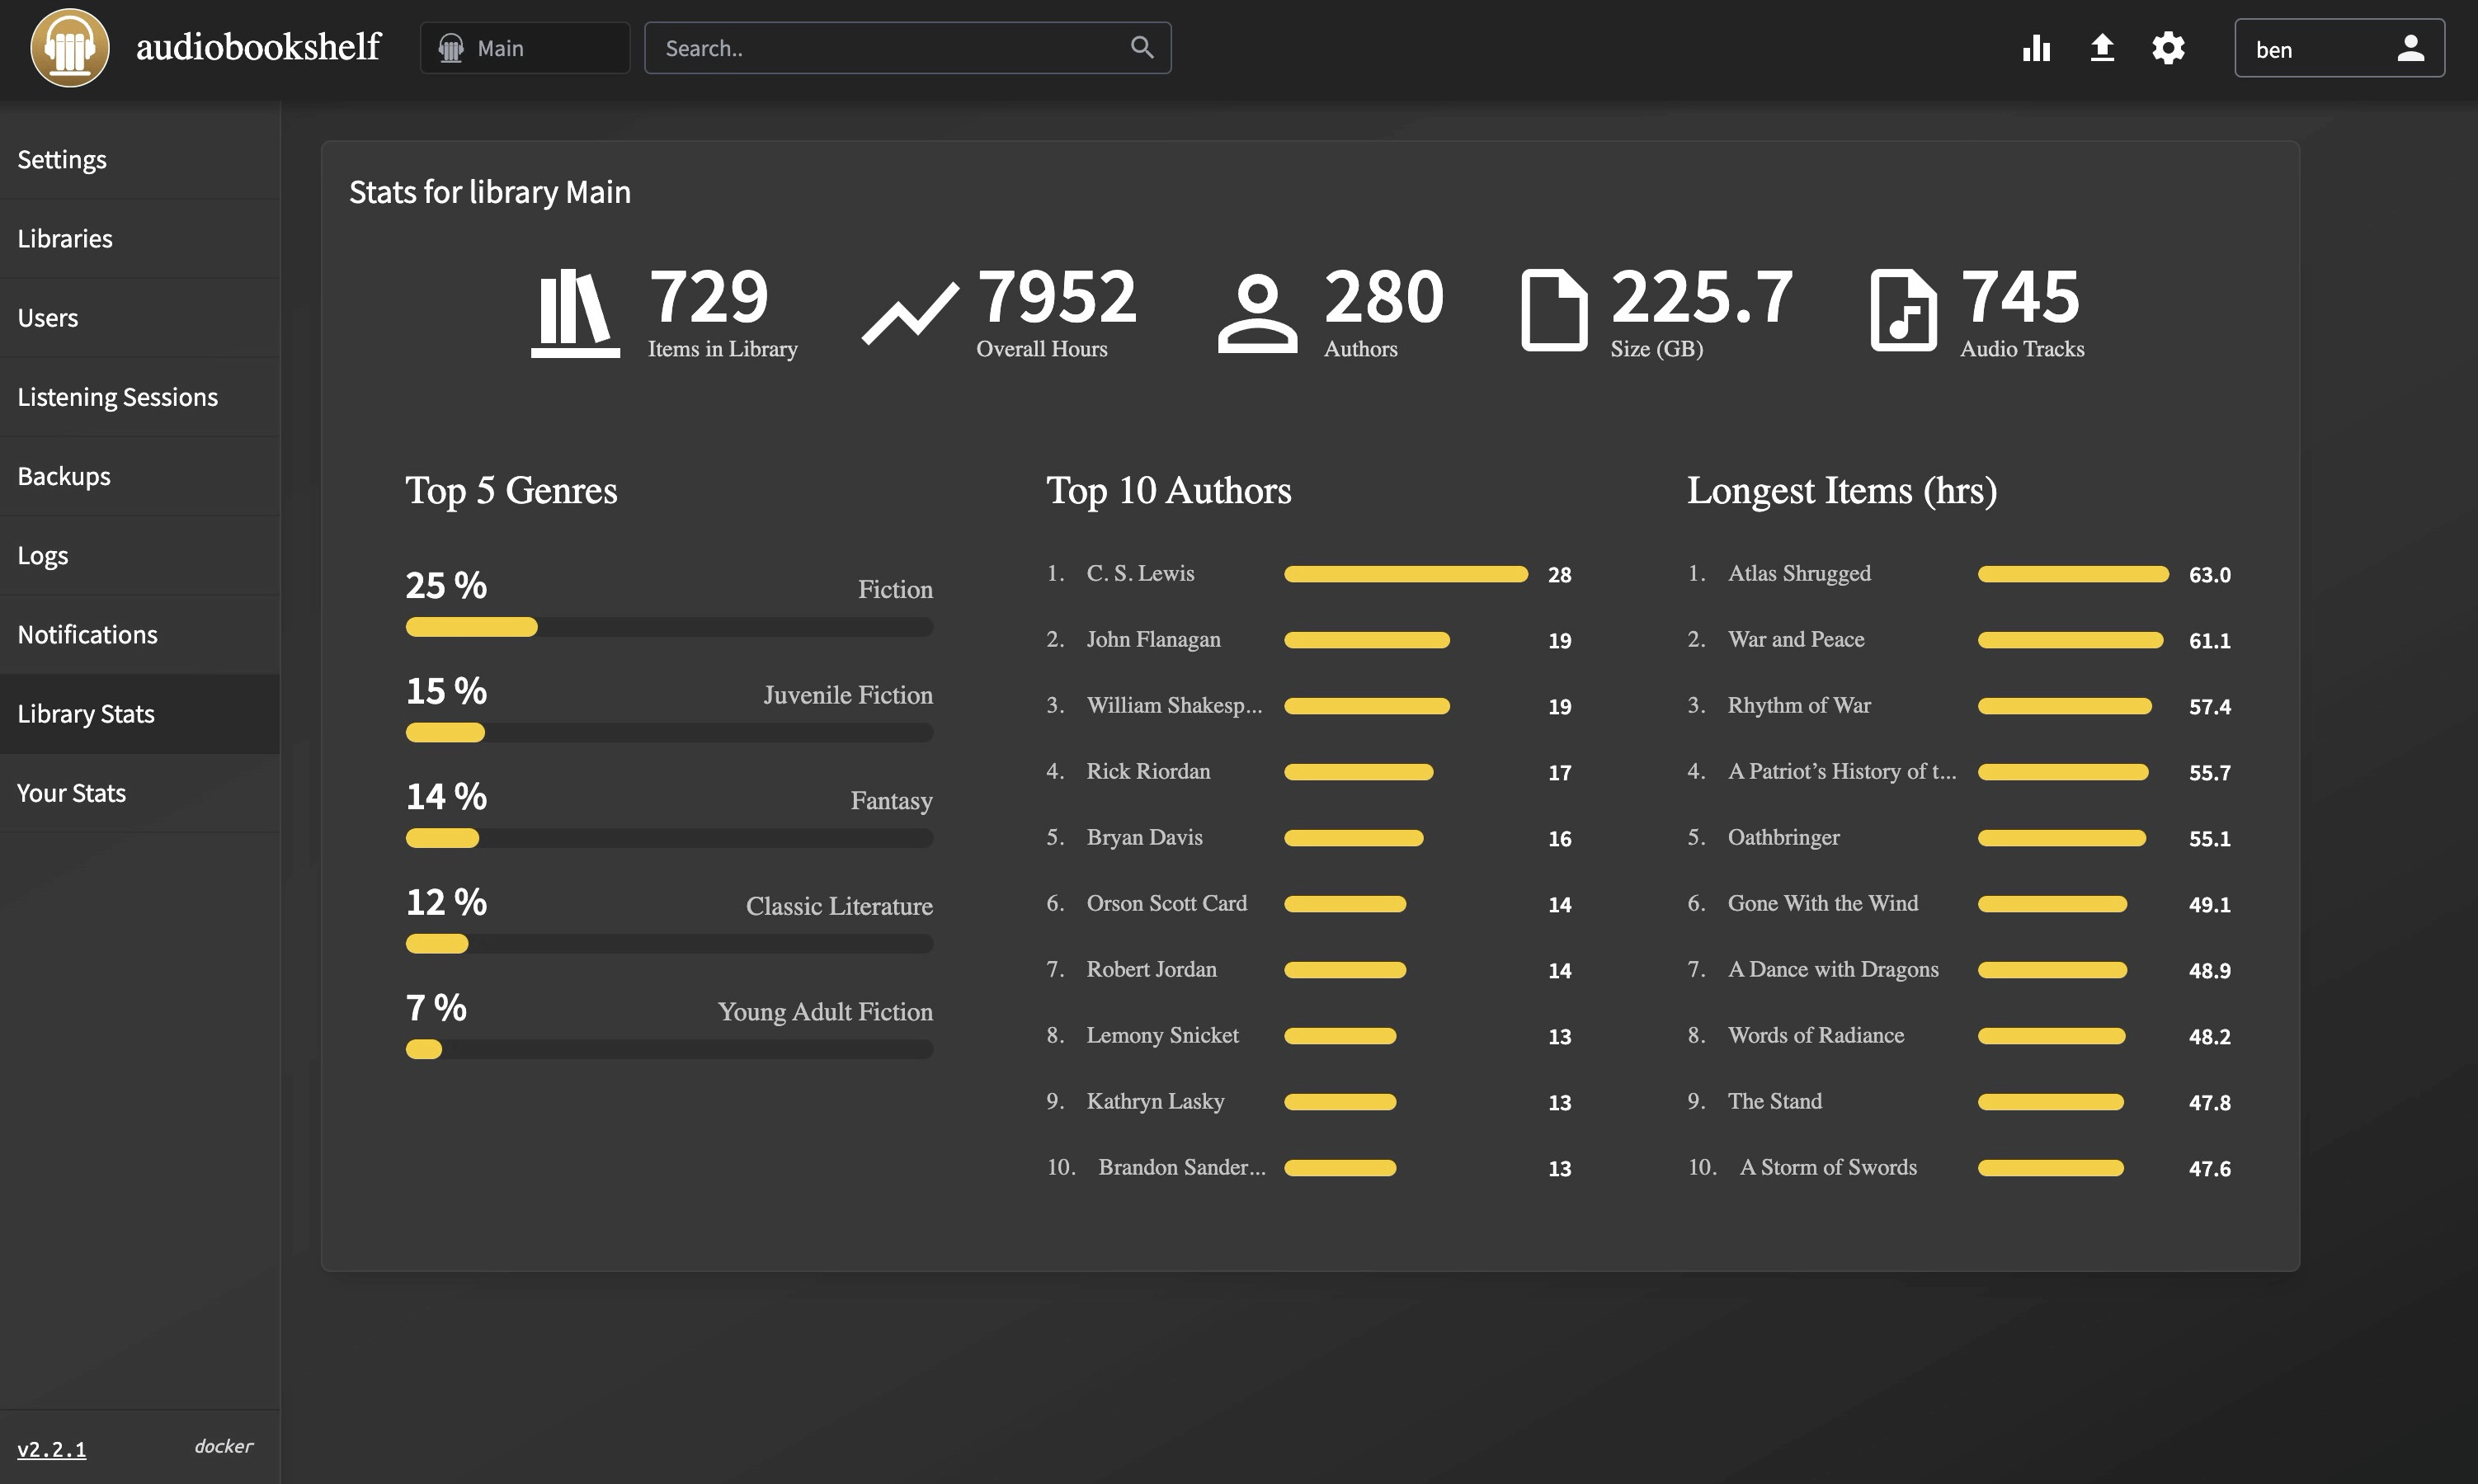Click Gone With the Wind title
This screenshot has width=2478, height=1484.
coord(1823,903)
